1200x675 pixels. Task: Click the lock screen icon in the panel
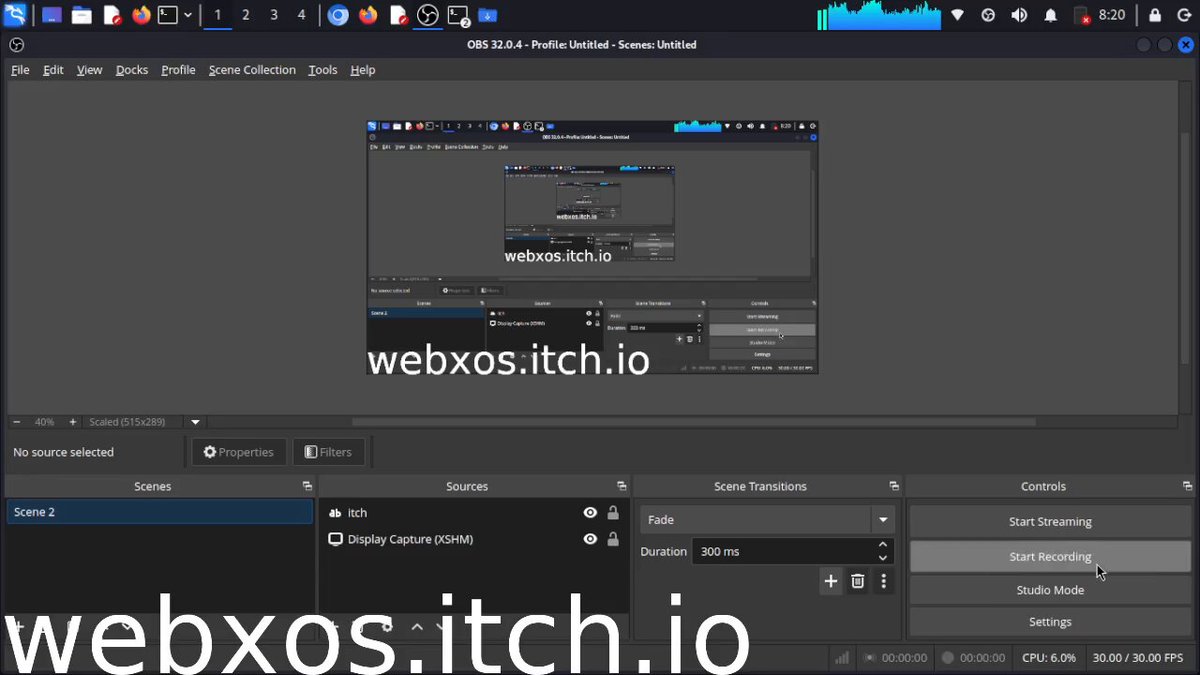(1155, 15)
